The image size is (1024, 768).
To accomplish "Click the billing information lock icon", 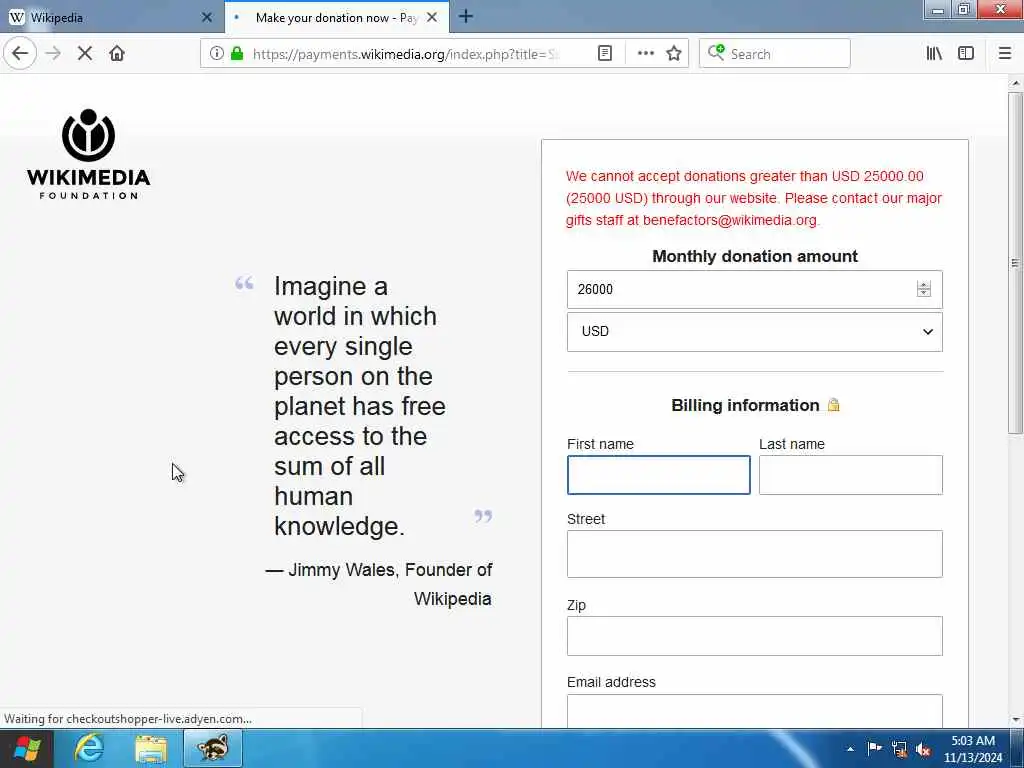I will 833,405.
